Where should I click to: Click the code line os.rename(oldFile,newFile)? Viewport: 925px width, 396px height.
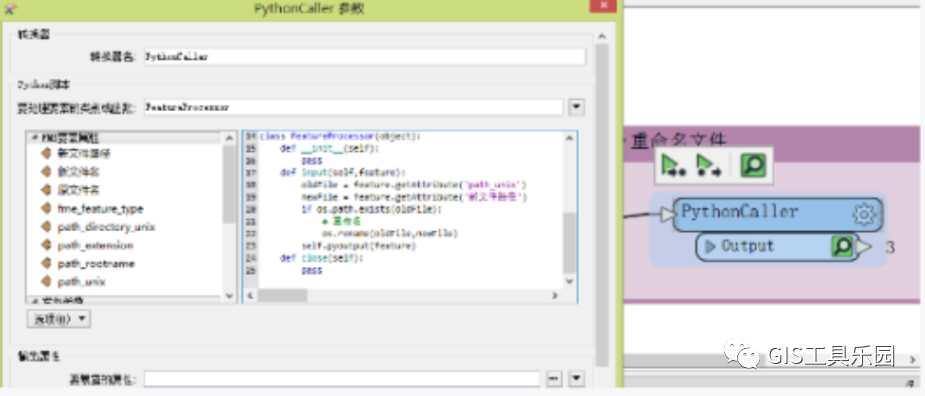[x=389, y=234]
